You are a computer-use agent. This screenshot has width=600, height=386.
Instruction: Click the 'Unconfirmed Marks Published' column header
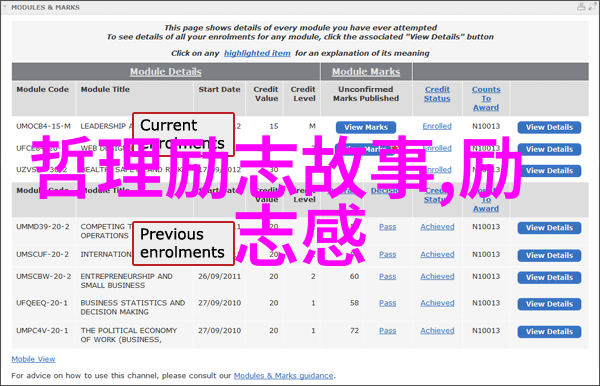[366, 94]
